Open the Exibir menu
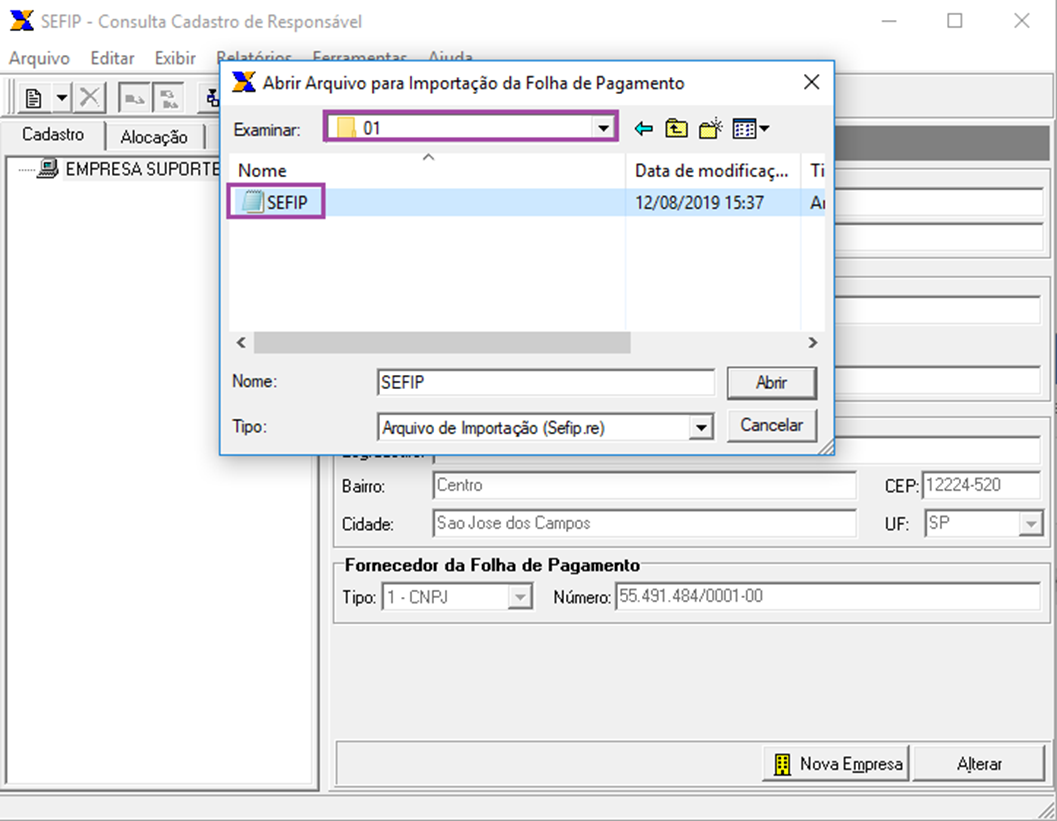Screen dimensions: 1057x821 (x=175, y=58)
